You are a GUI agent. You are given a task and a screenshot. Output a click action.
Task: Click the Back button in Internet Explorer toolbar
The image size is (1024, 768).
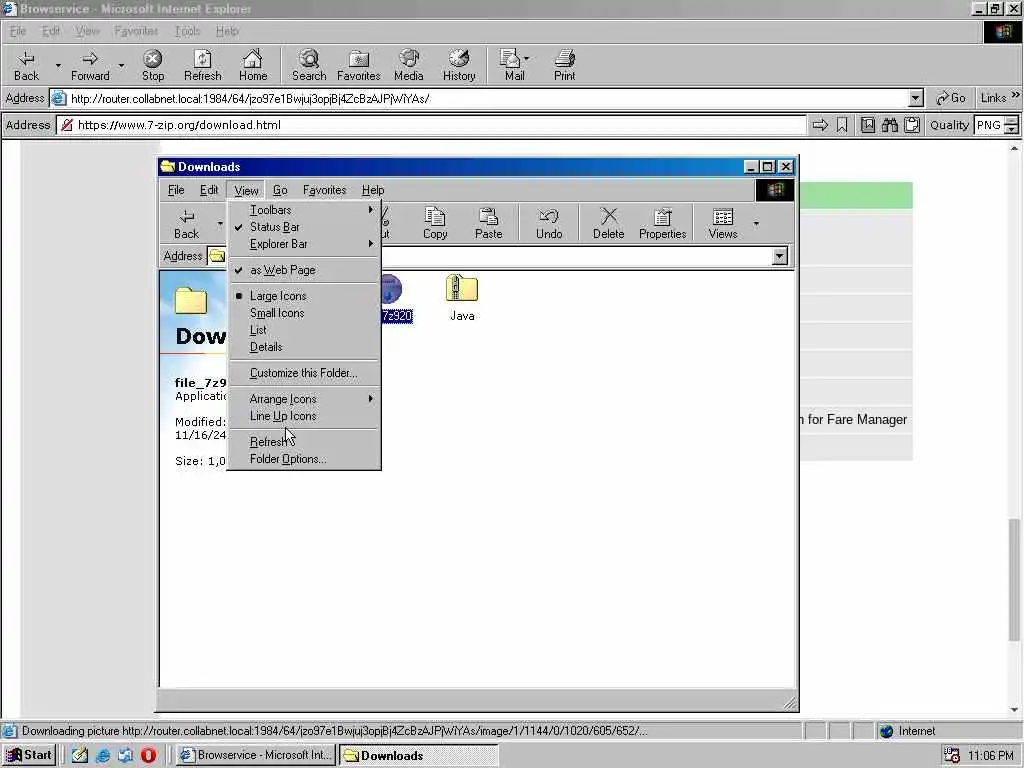(x=26, y=65)
